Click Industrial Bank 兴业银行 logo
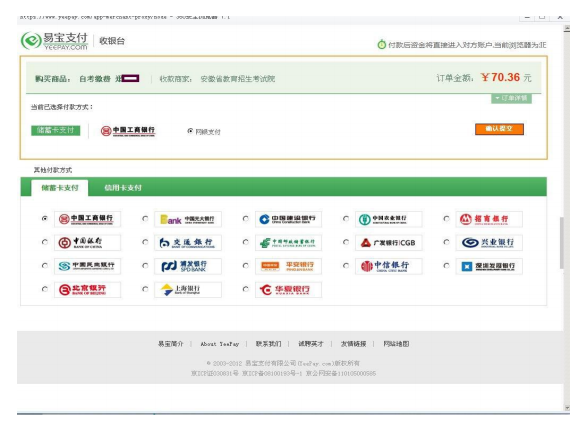The height and width of the screenshot is (434, 579). coord(489,243)
